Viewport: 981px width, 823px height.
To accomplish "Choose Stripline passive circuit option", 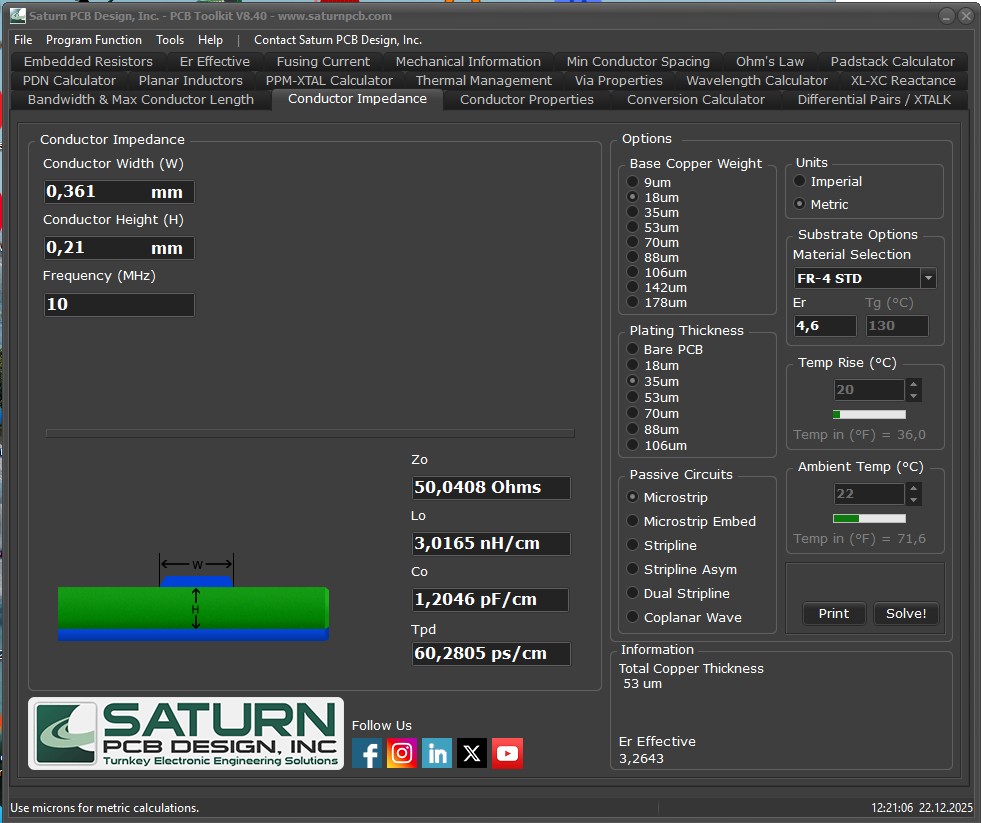I will (633, 546).
